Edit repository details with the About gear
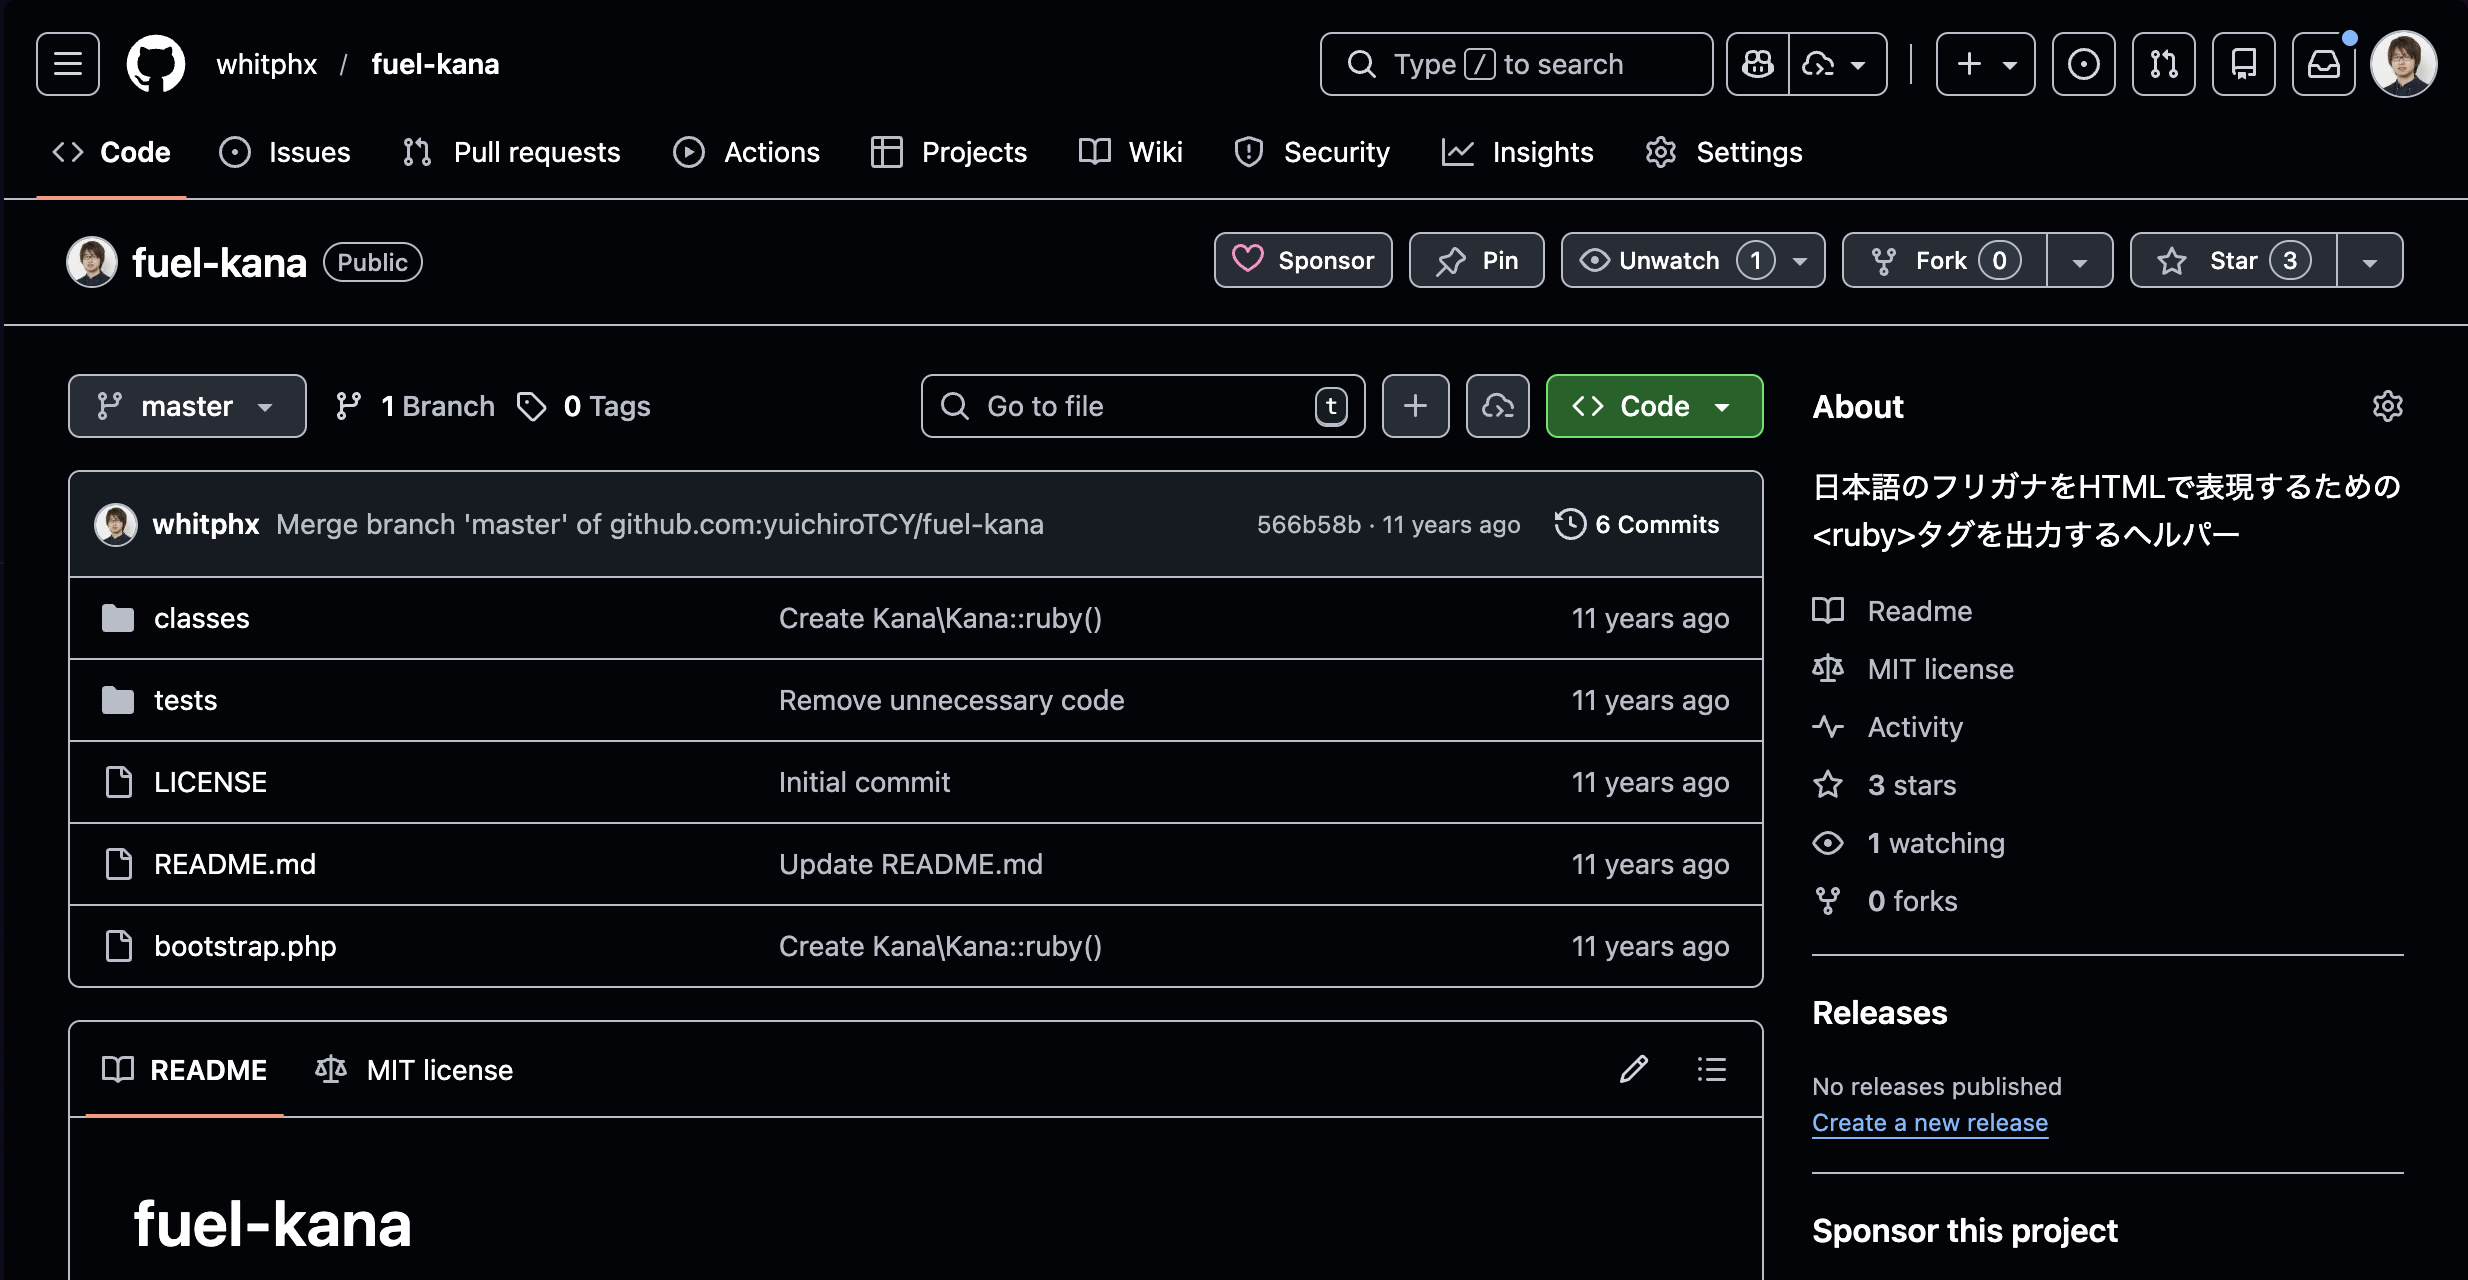The height and width of the screenshot is (1280, 2468). [2388, 406]
